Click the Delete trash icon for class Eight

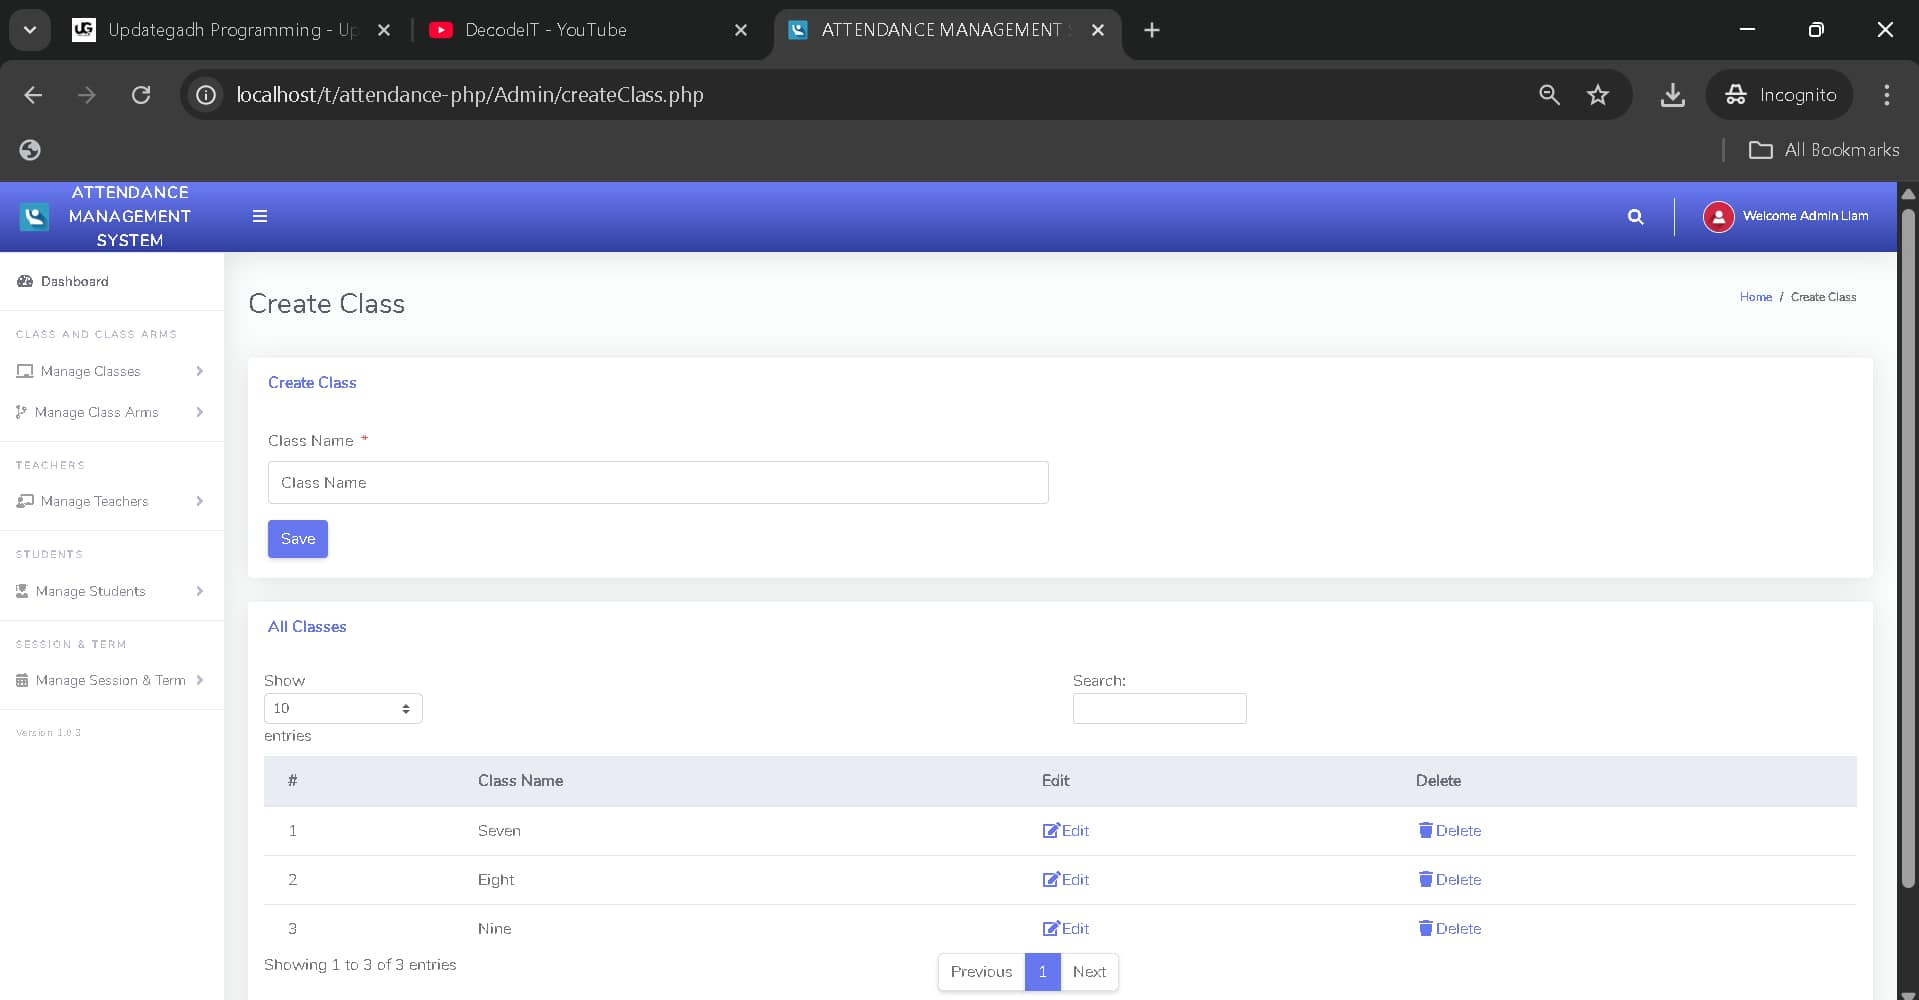tap(1427, 879)
